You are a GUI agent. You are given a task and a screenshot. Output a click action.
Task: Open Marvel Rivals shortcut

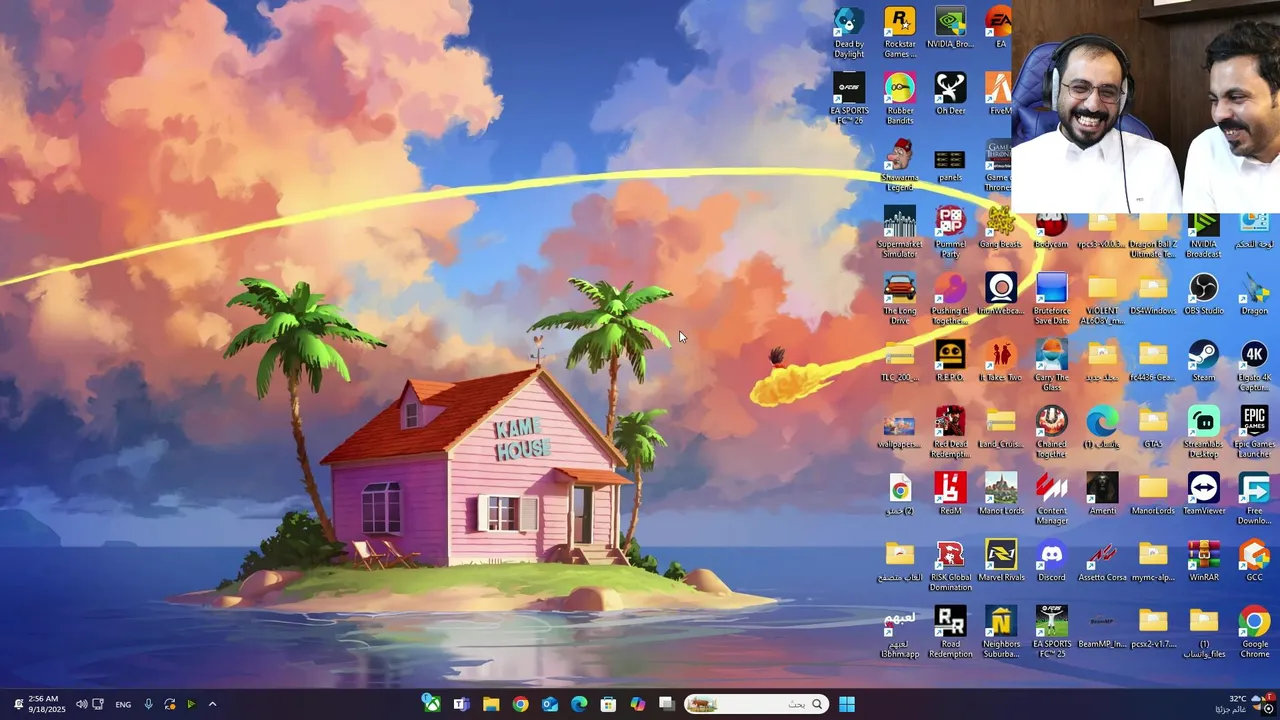pyautogui.click(x=1000, y=561)
